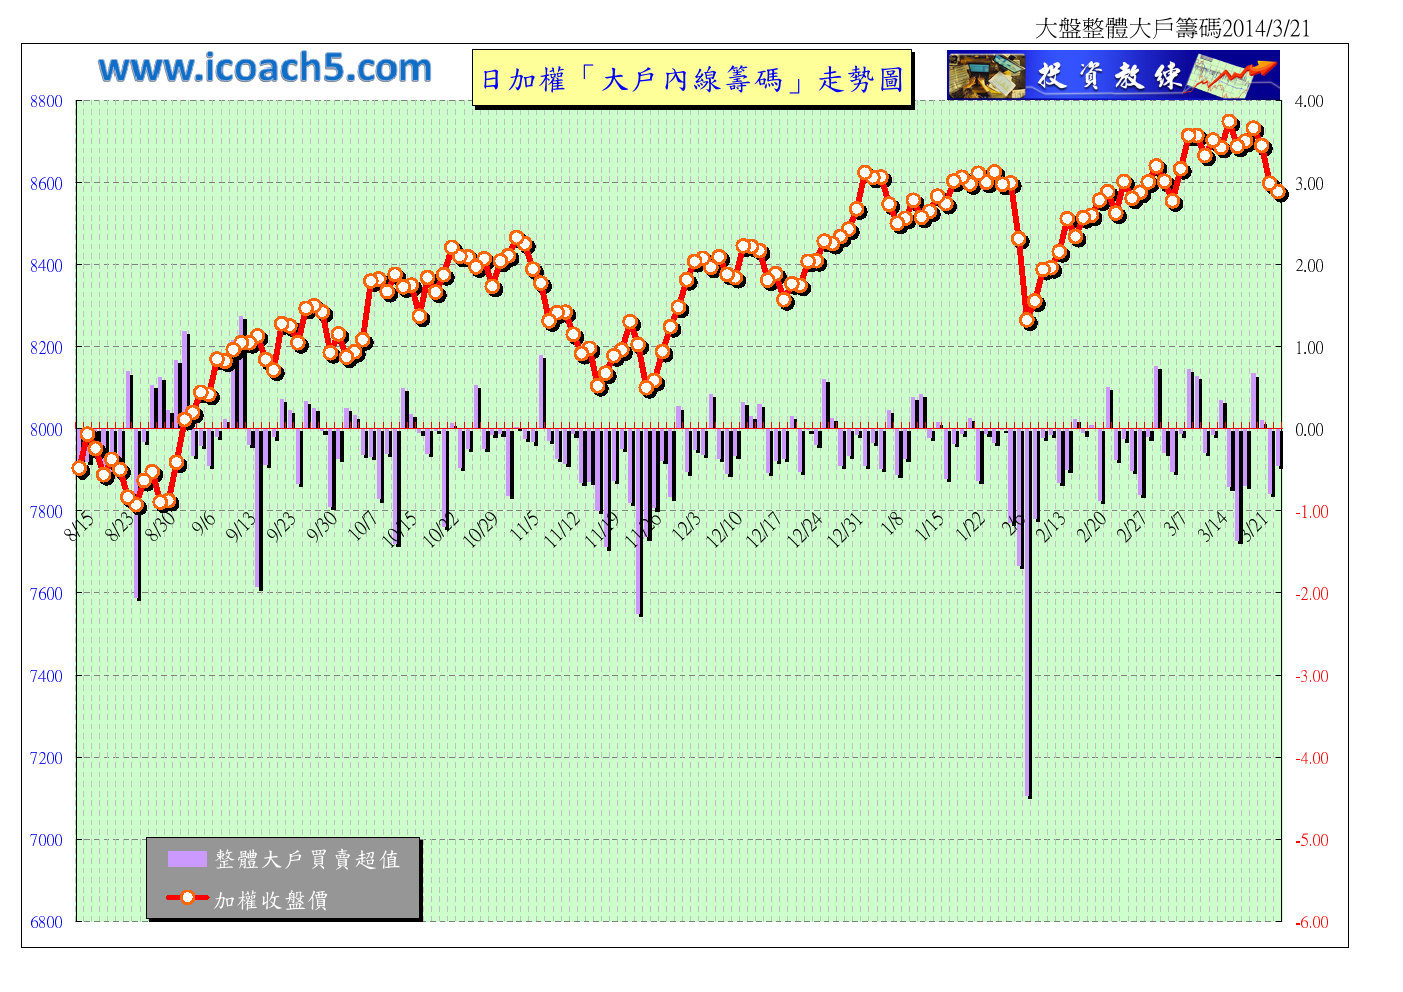Click the right axis value -5.00
1403x992 pixels.
(1312, 840)
